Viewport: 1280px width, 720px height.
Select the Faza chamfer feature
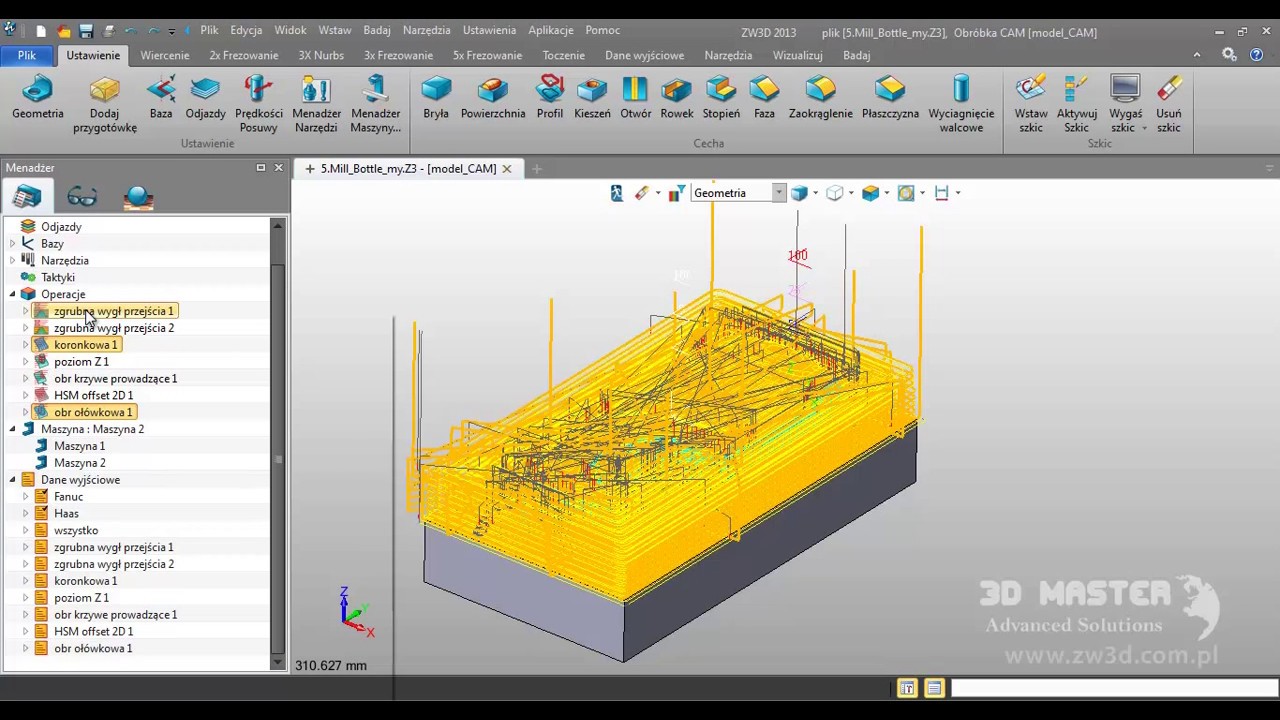pyautogui.click(x=764, y=98)
